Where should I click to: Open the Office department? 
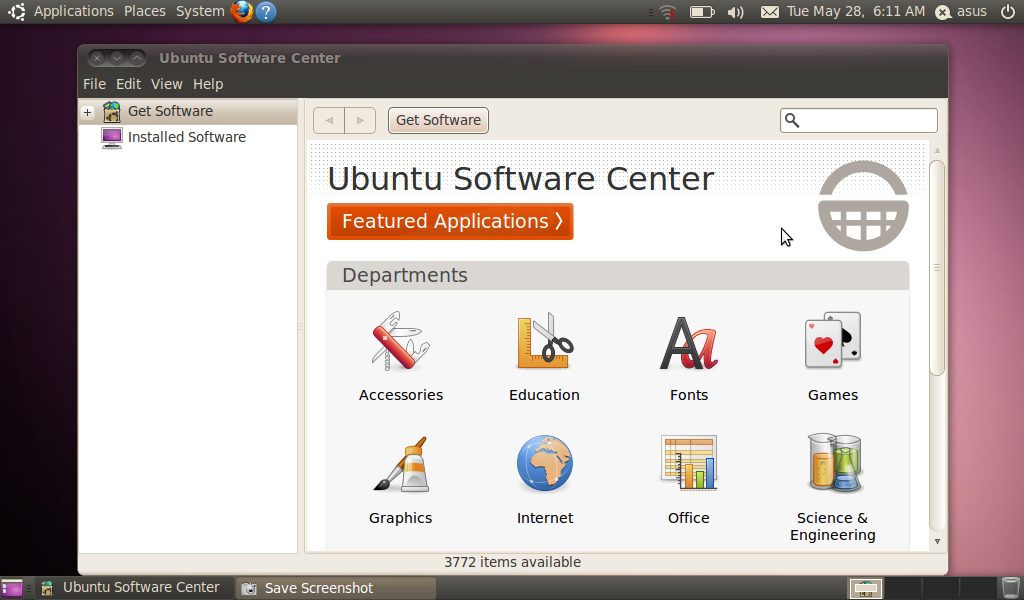coord(688,481)
